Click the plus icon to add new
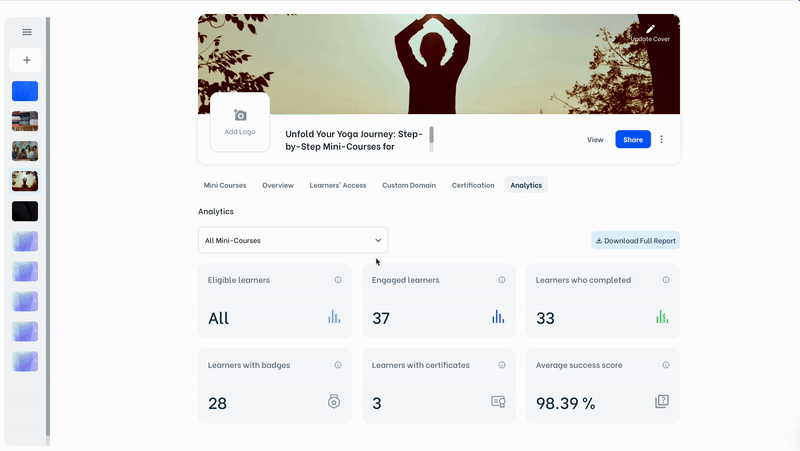 click(x=26, y=60)
